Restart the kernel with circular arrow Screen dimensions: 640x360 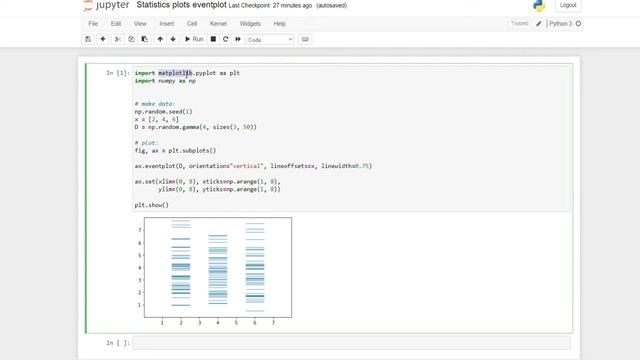pyautogui.click(x=225, y=39)
